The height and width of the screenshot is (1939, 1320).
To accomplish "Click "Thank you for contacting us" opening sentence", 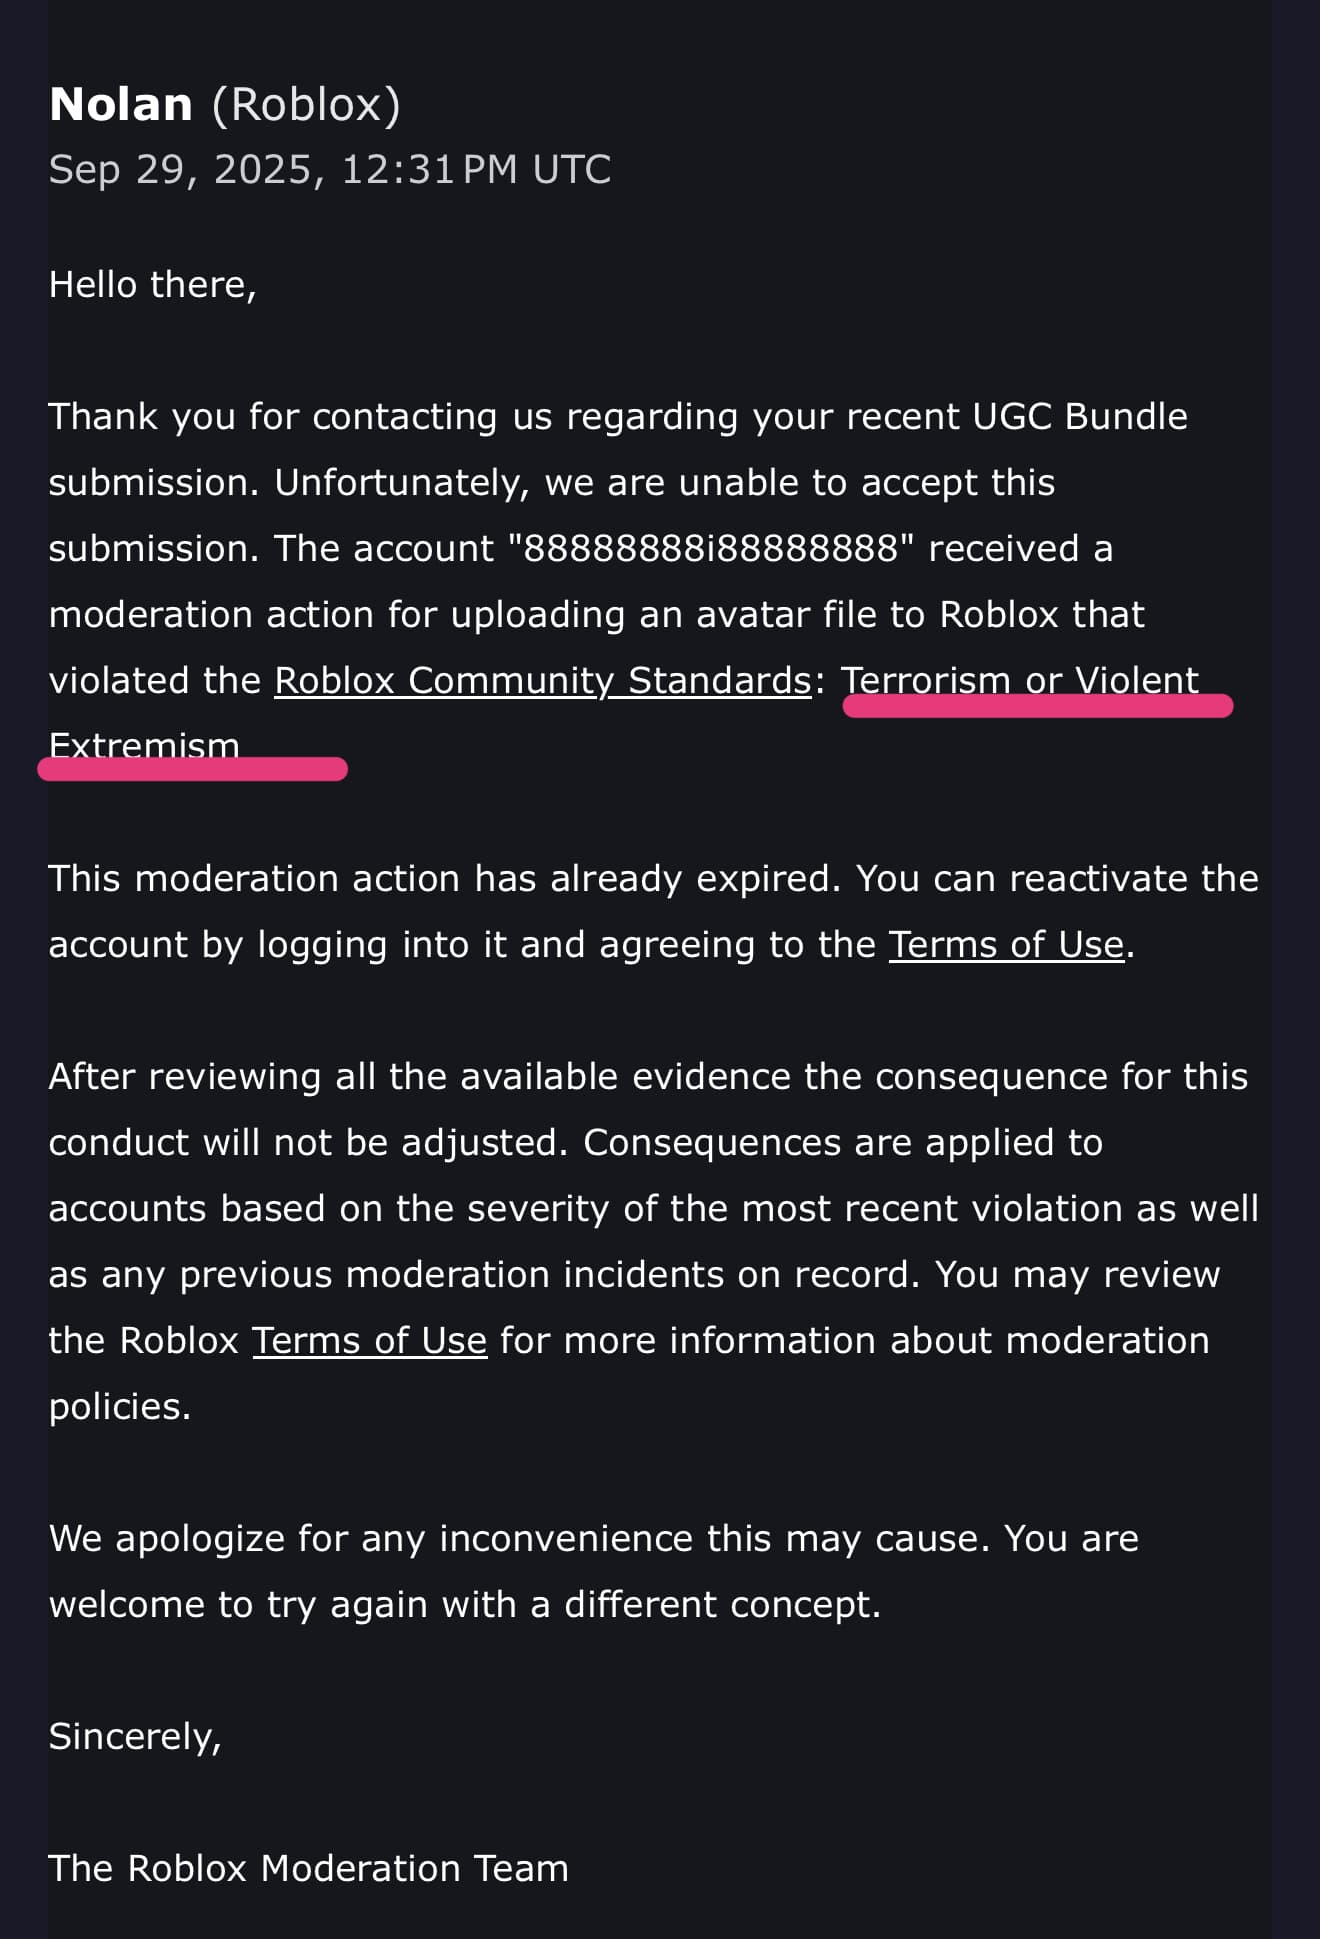I will [272, 417].
